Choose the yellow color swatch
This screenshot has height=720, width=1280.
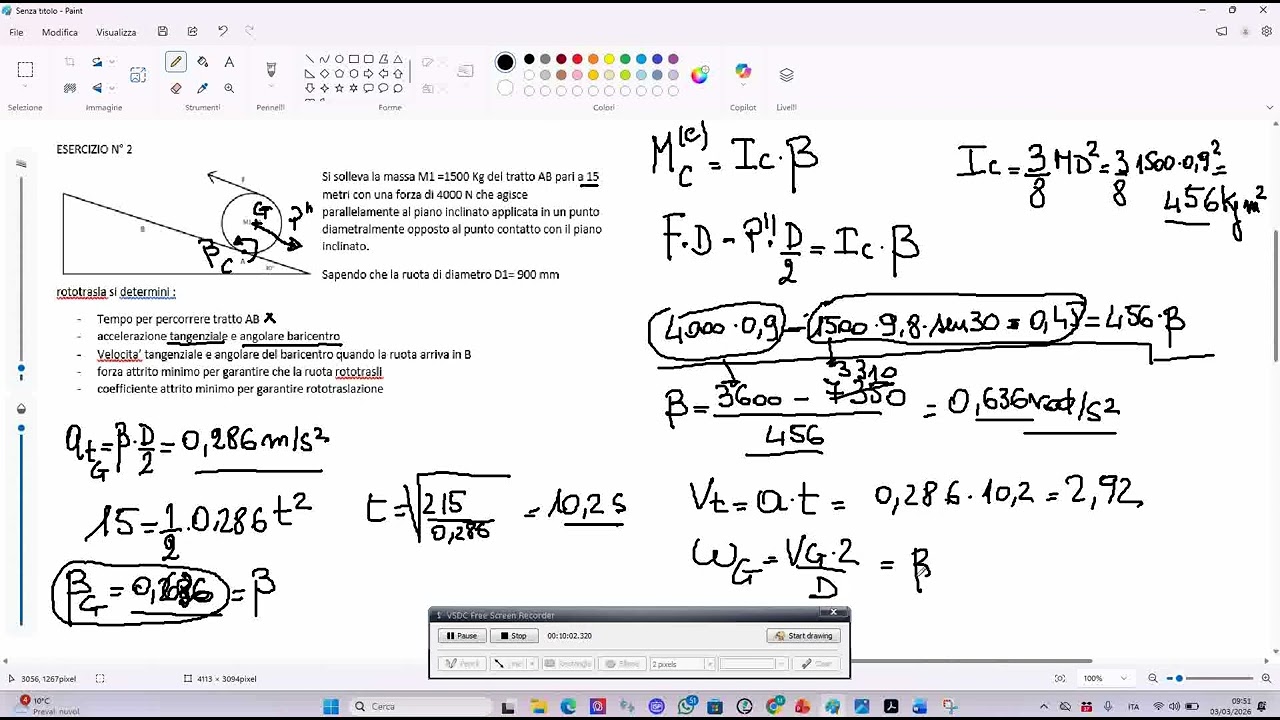click(609, 59)
